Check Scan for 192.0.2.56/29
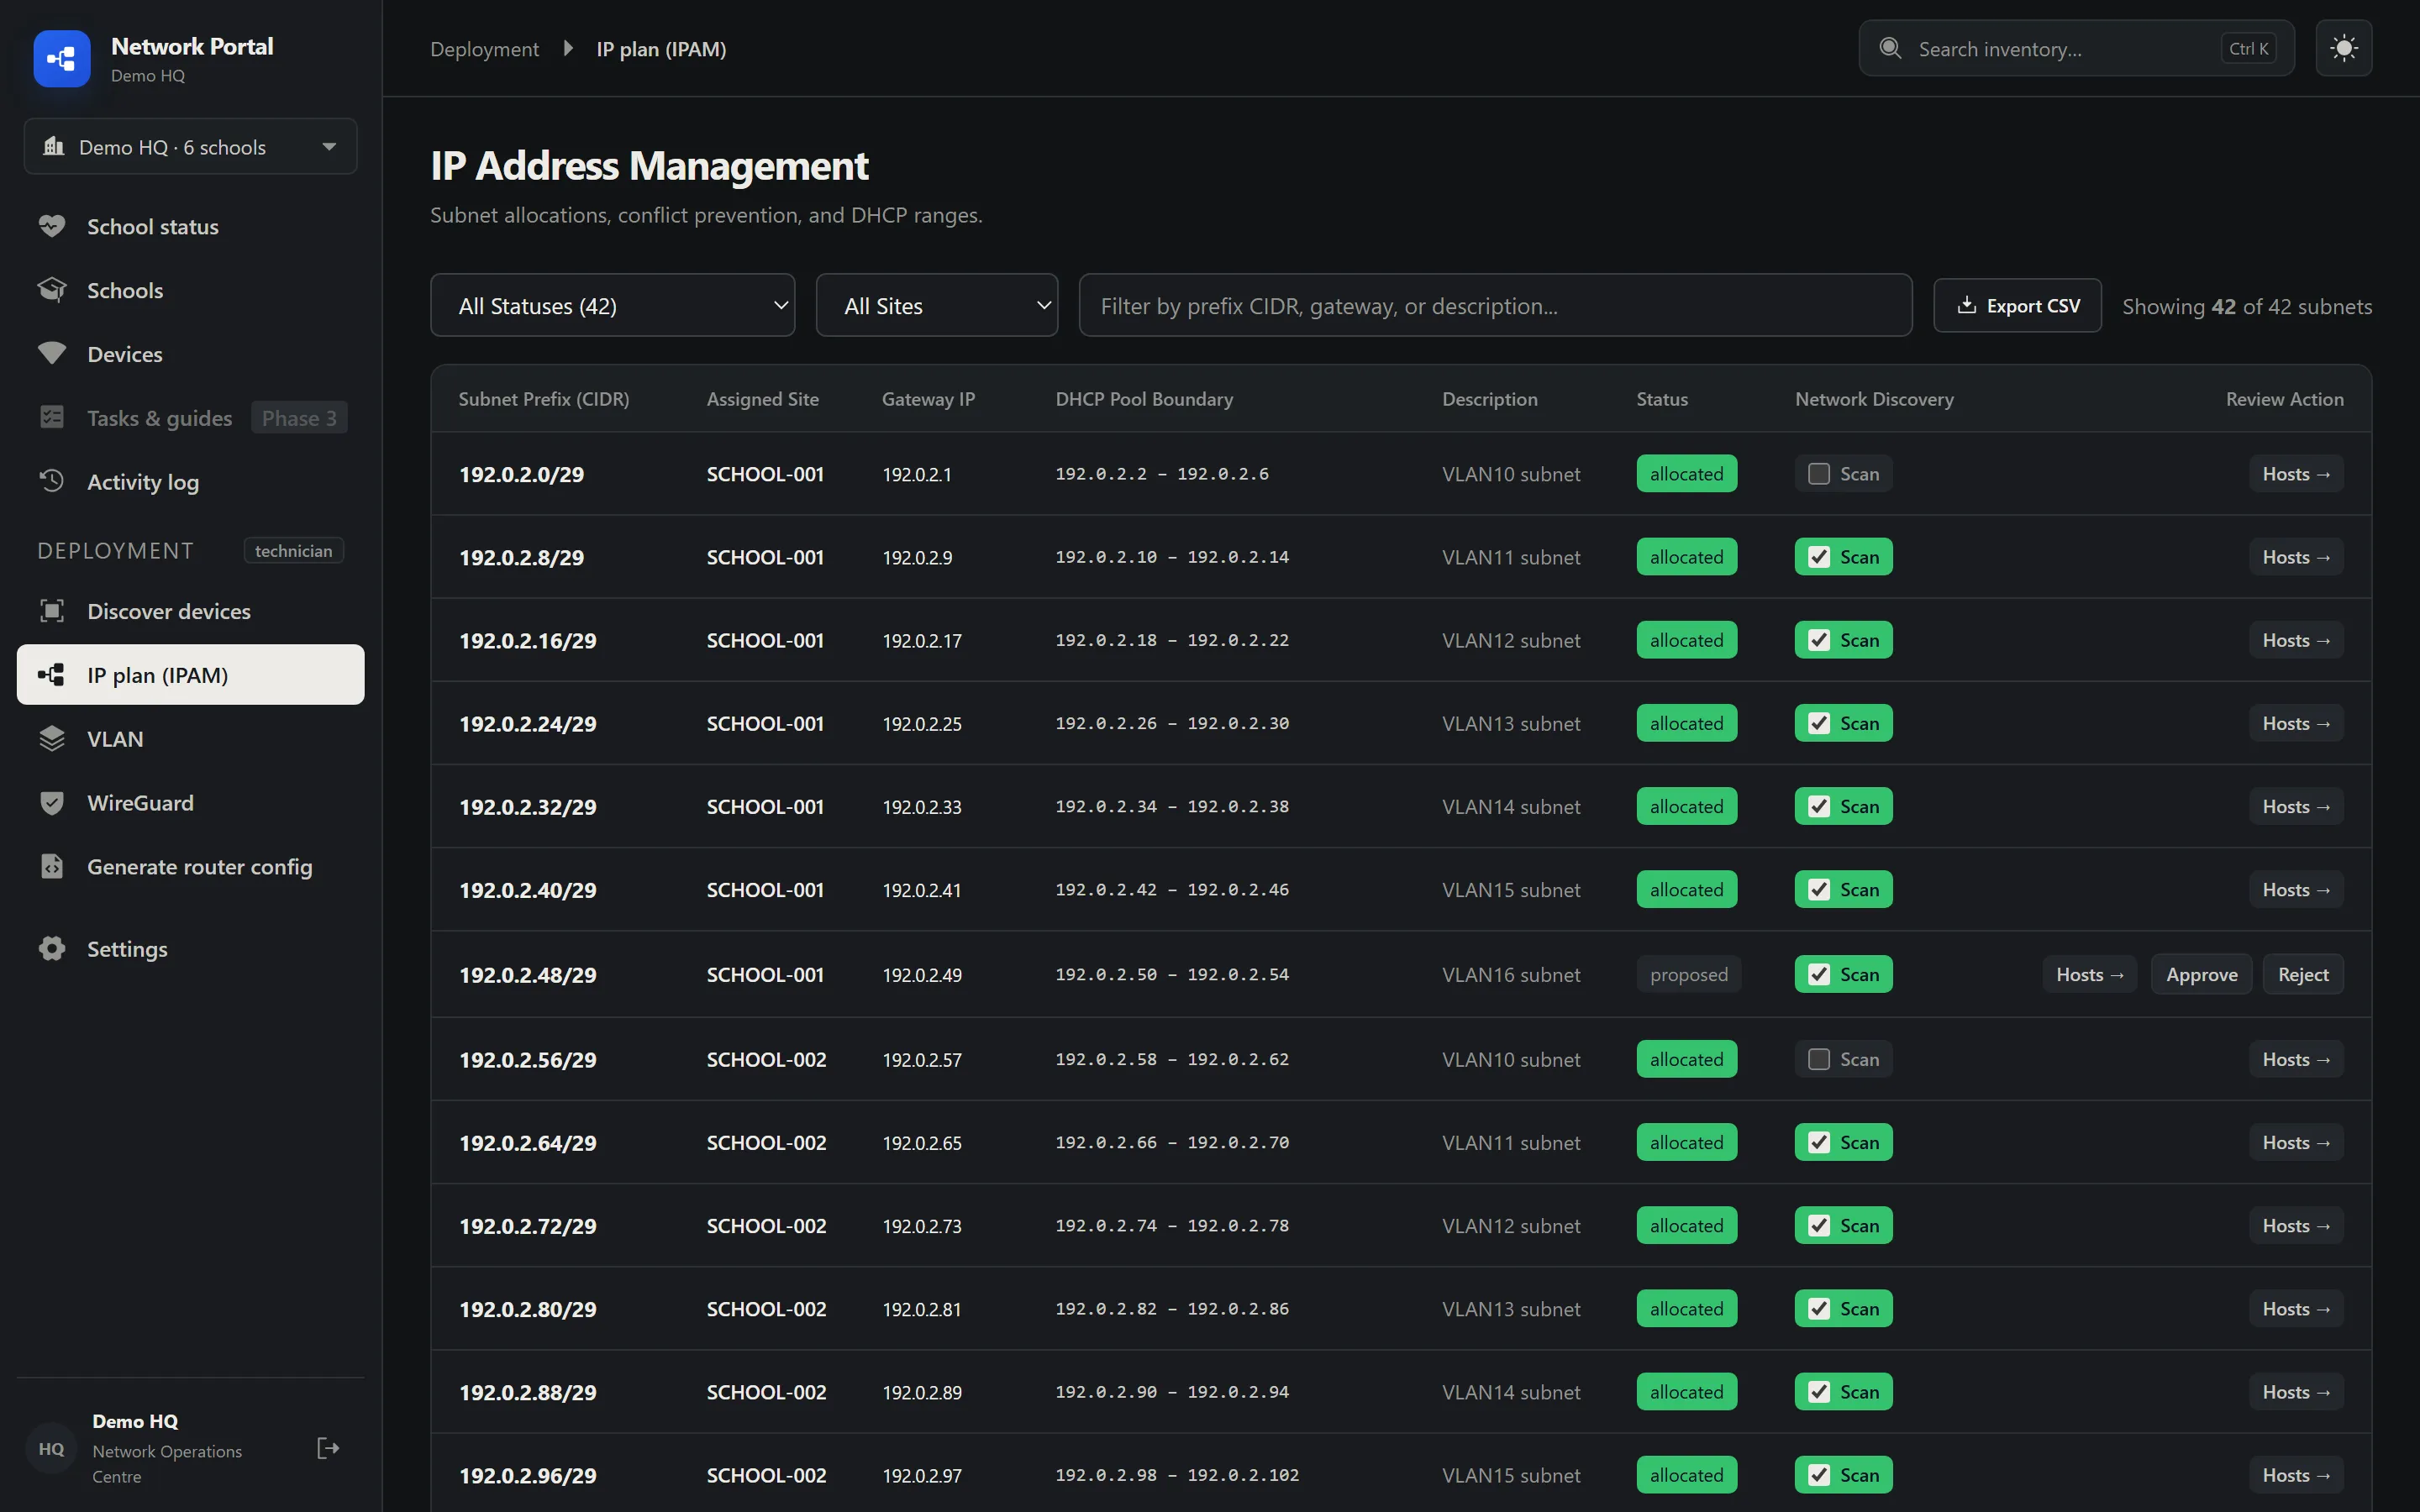 [1818, 1059]
